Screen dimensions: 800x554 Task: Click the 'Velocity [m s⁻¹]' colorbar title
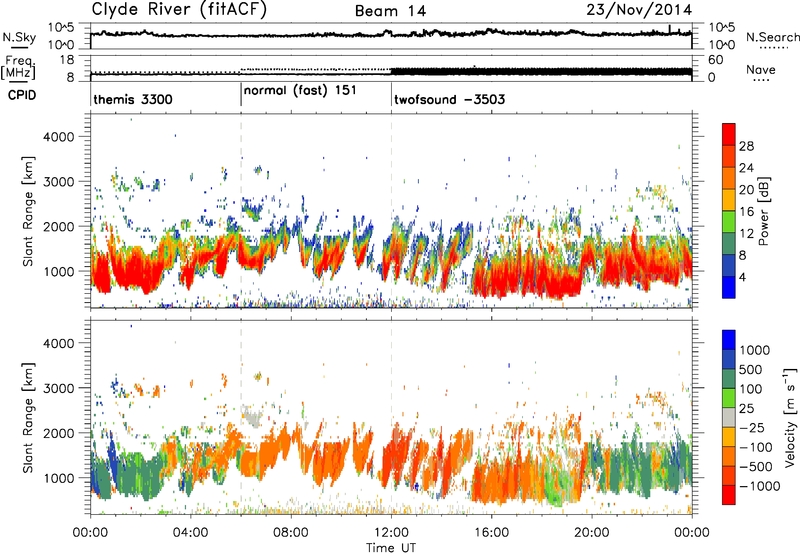790,417
